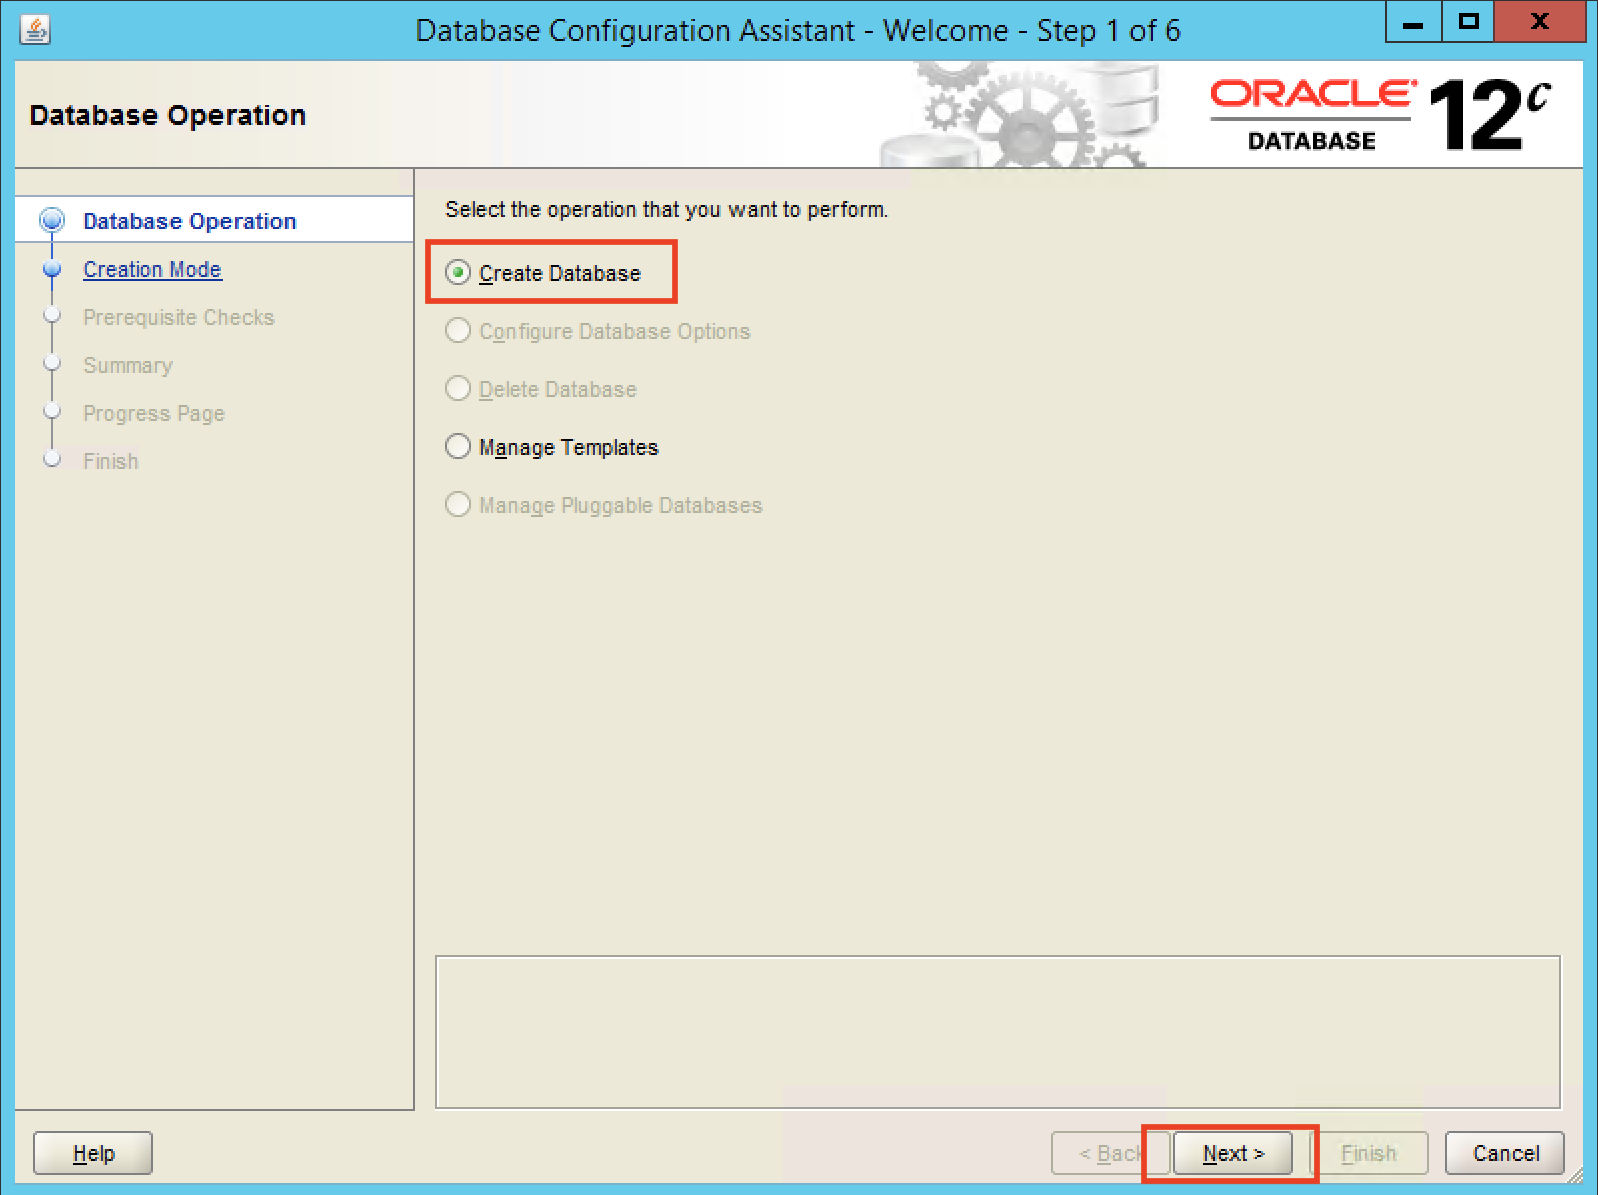Click the Finish button

click(1368, 1153)
